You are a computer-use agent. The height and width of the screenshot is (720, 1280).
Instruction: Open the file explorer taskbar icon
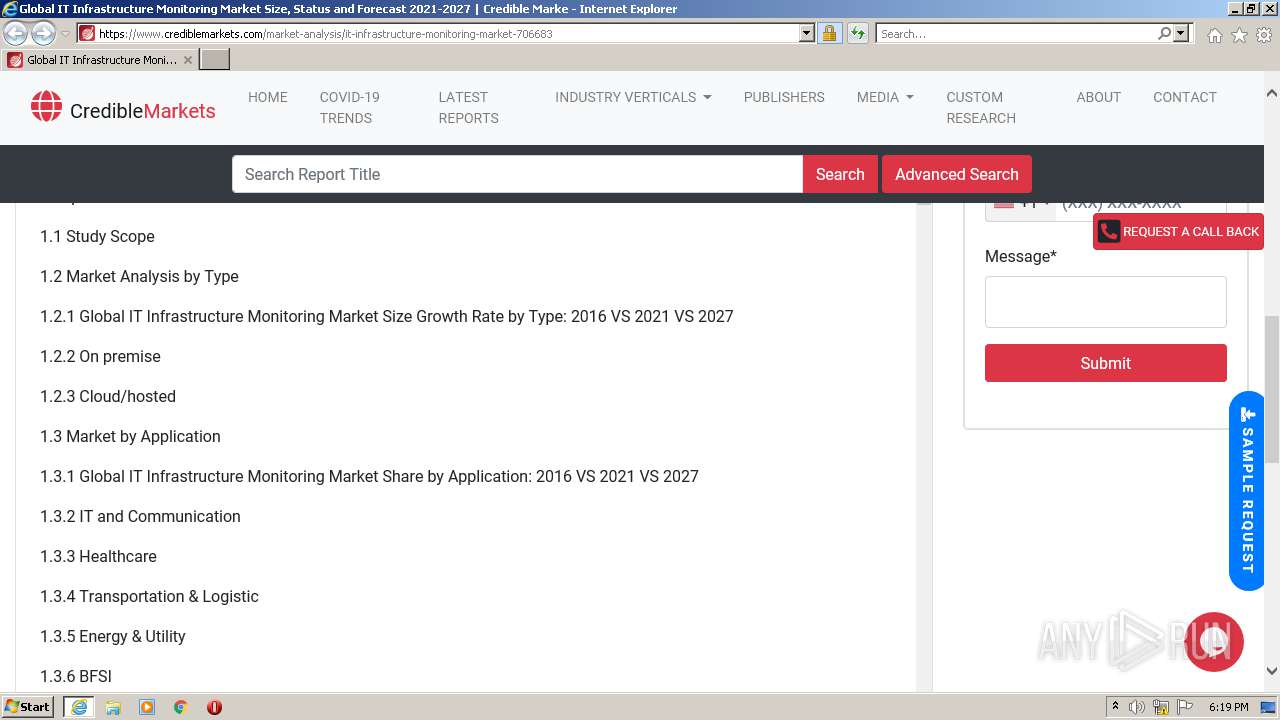click(x=113, y=707)
